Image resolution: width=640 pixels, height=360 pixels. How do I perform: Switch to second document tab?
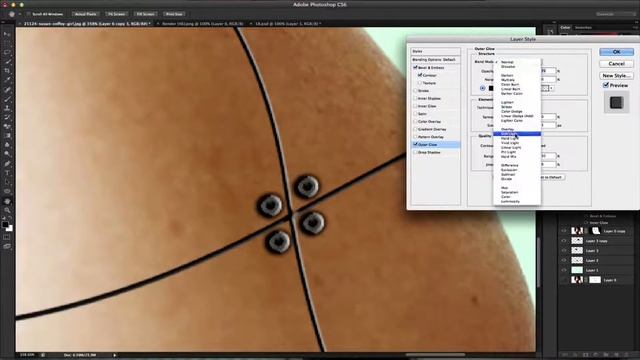pos(202,24)
